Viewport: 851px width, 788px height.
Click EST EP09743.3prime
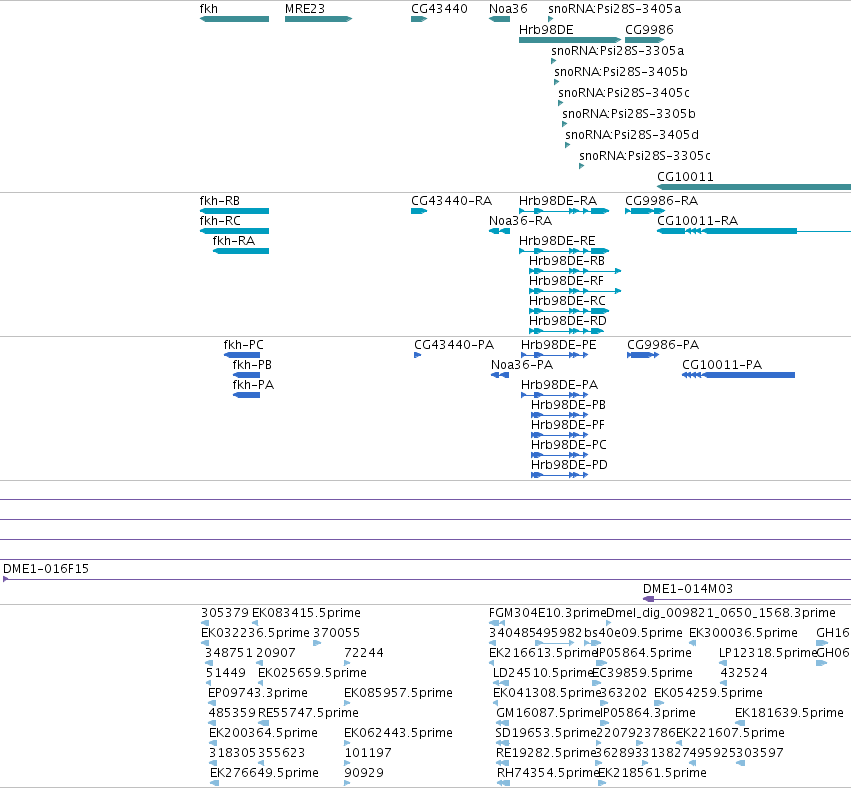tap(212, 703)
